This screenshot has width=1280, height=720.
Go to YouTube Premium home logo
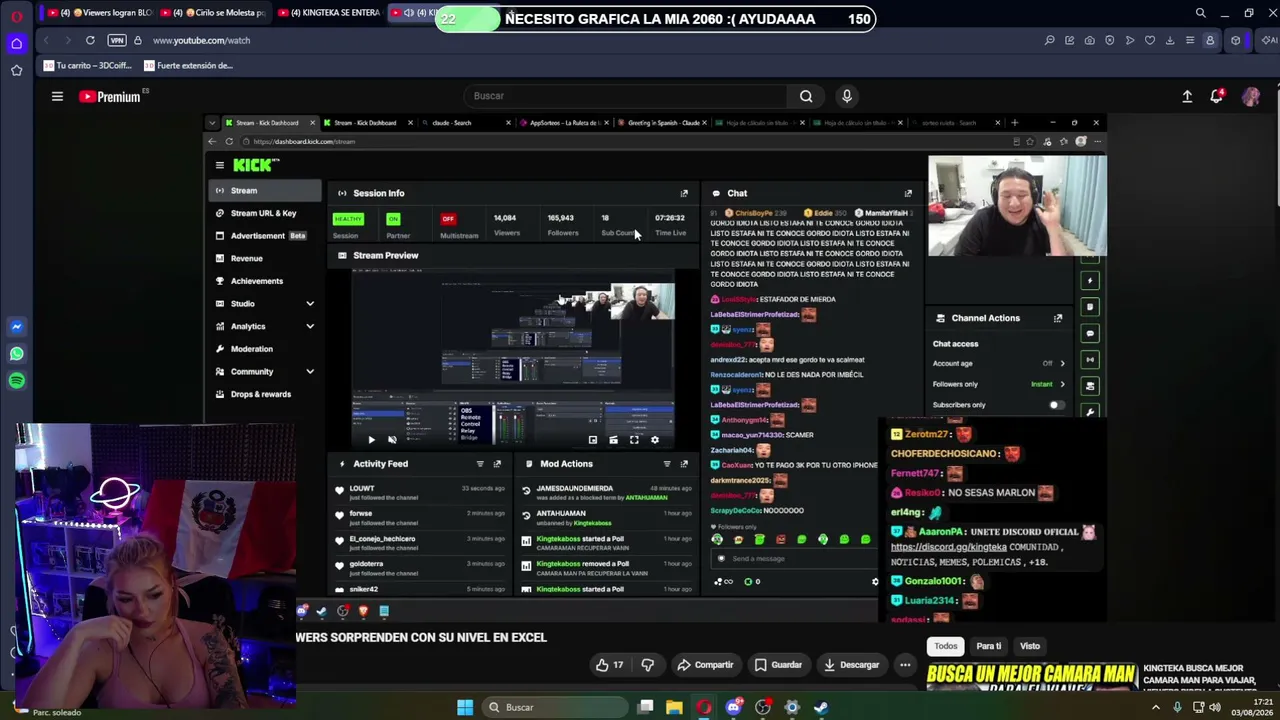click(111, 97)
